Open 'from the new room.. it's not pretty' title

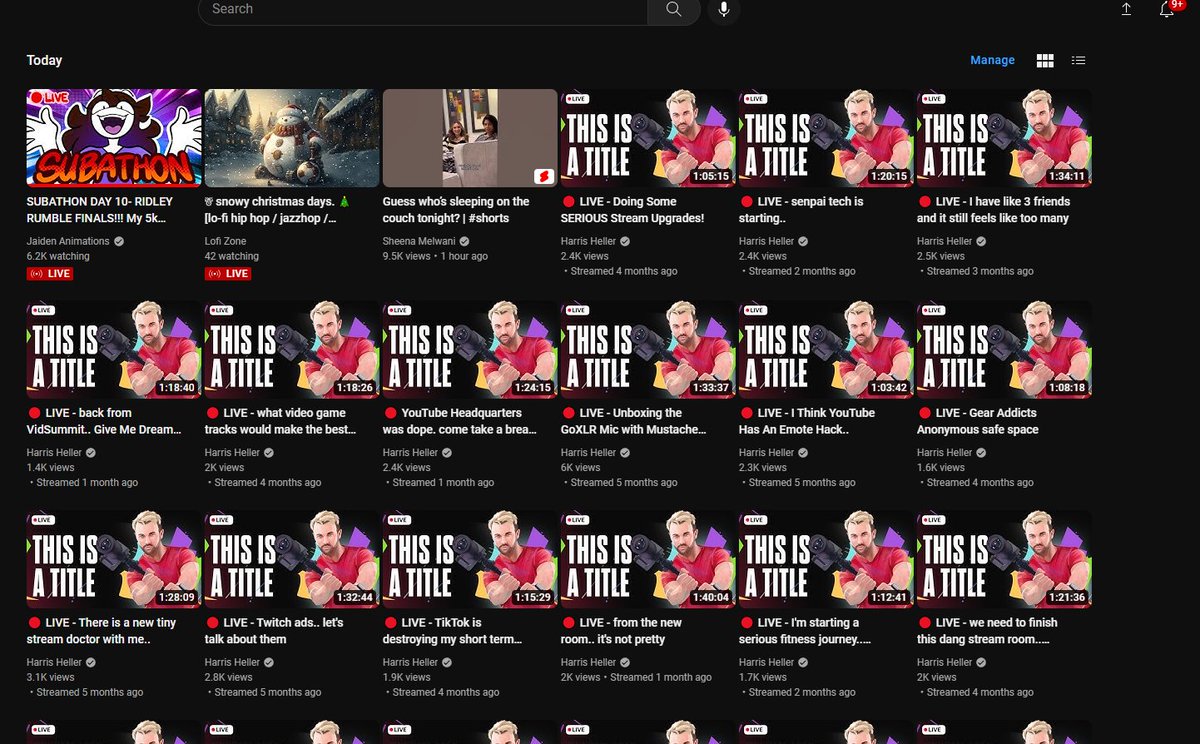(621, 631)
